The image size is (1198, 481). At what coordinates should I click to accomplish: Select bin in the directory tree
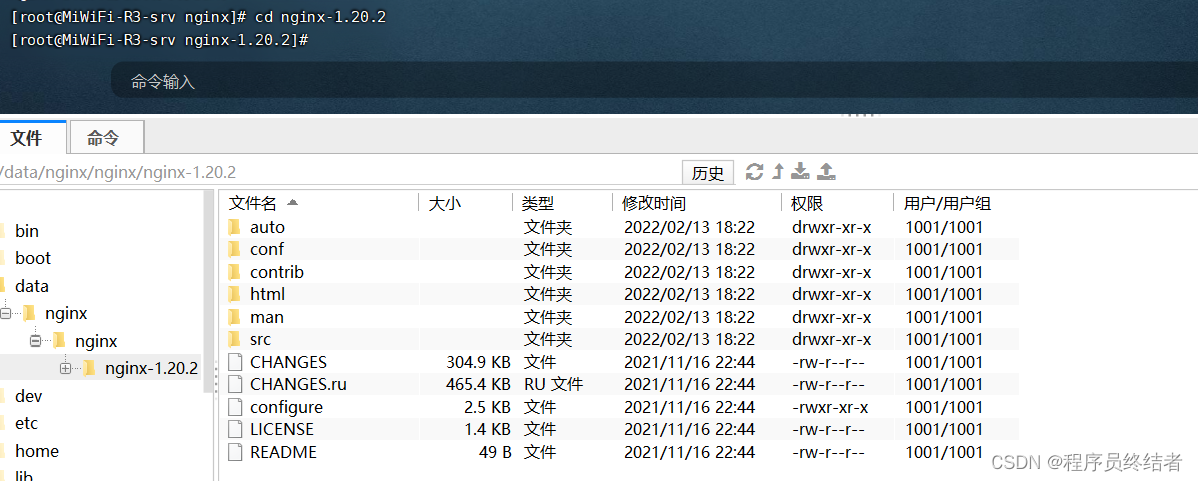pos(27,231)
